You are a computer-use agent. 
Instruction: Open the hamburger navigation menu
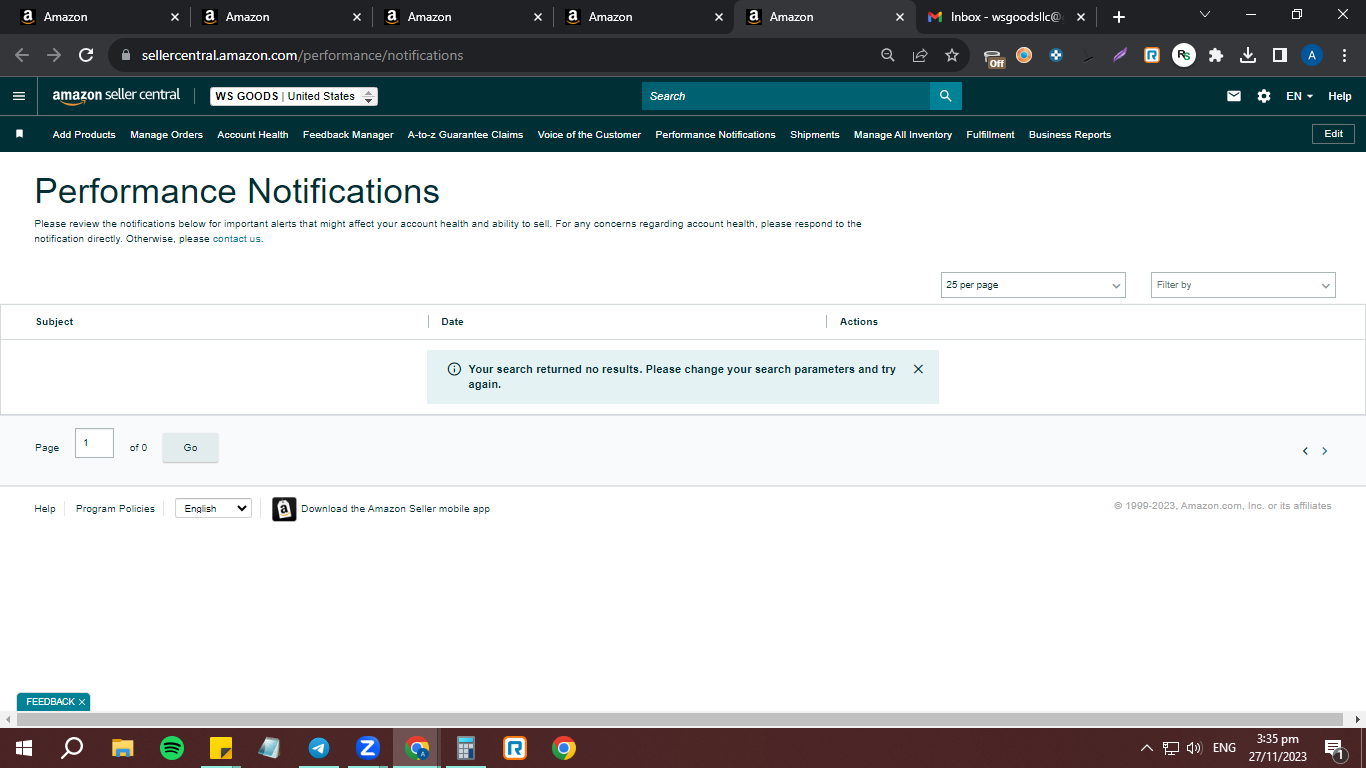coord(19,96)
